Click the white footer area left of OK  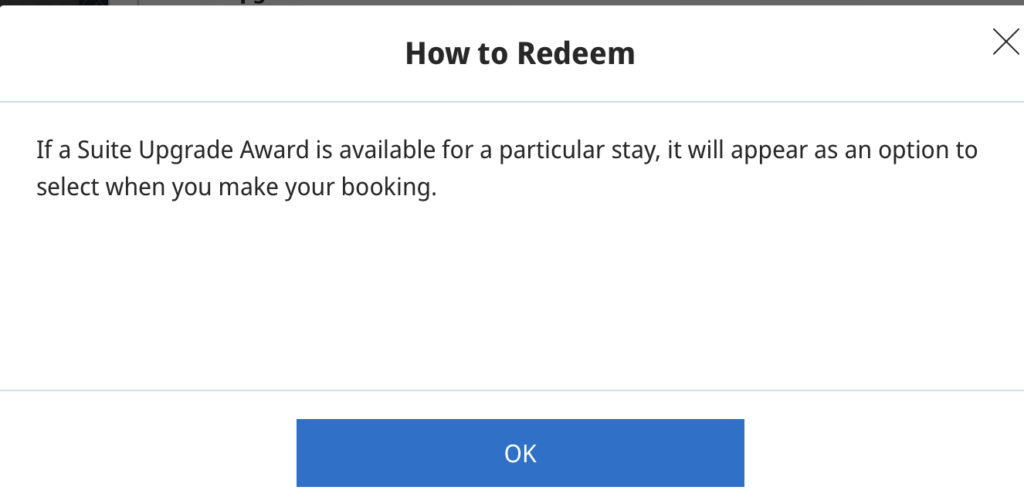[150, 452]
